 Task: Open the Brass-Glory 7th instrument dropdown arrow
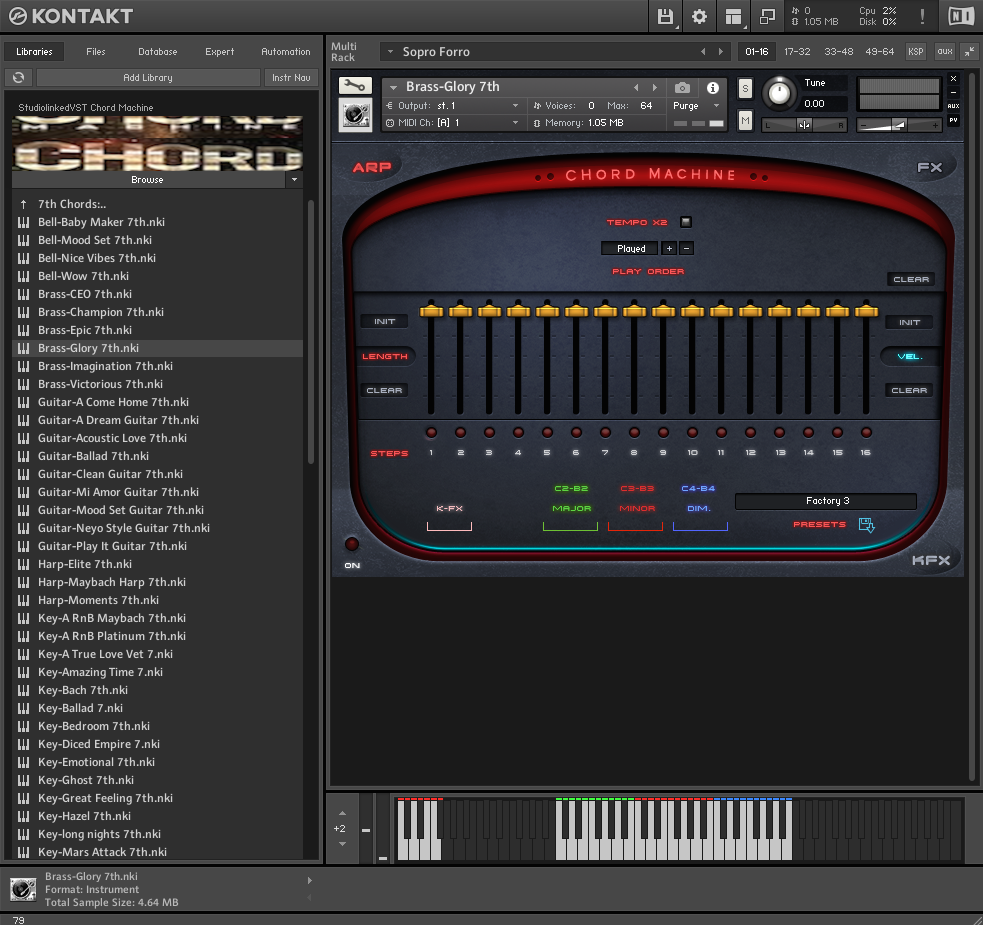click(x=394, y=88)
